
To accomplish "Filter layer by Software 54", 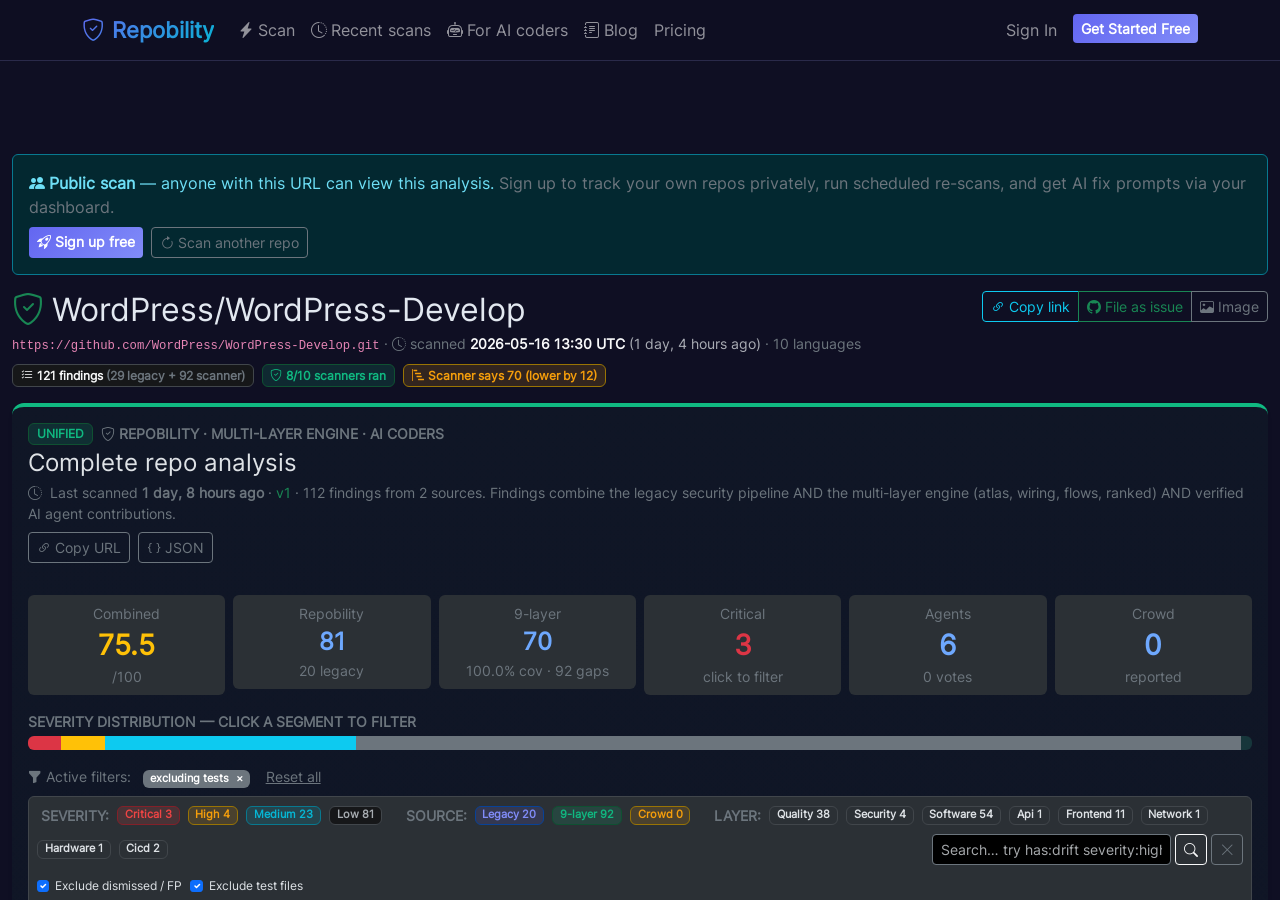I will pyautogui.click(x=961, y=815).
